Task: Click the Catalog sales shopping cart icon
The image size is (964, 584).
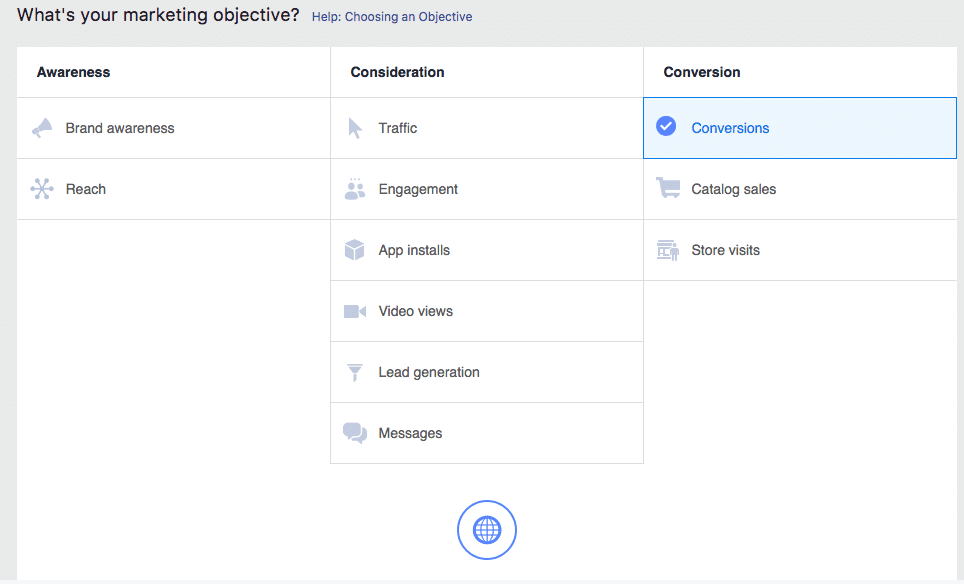Action: point(668,189)
